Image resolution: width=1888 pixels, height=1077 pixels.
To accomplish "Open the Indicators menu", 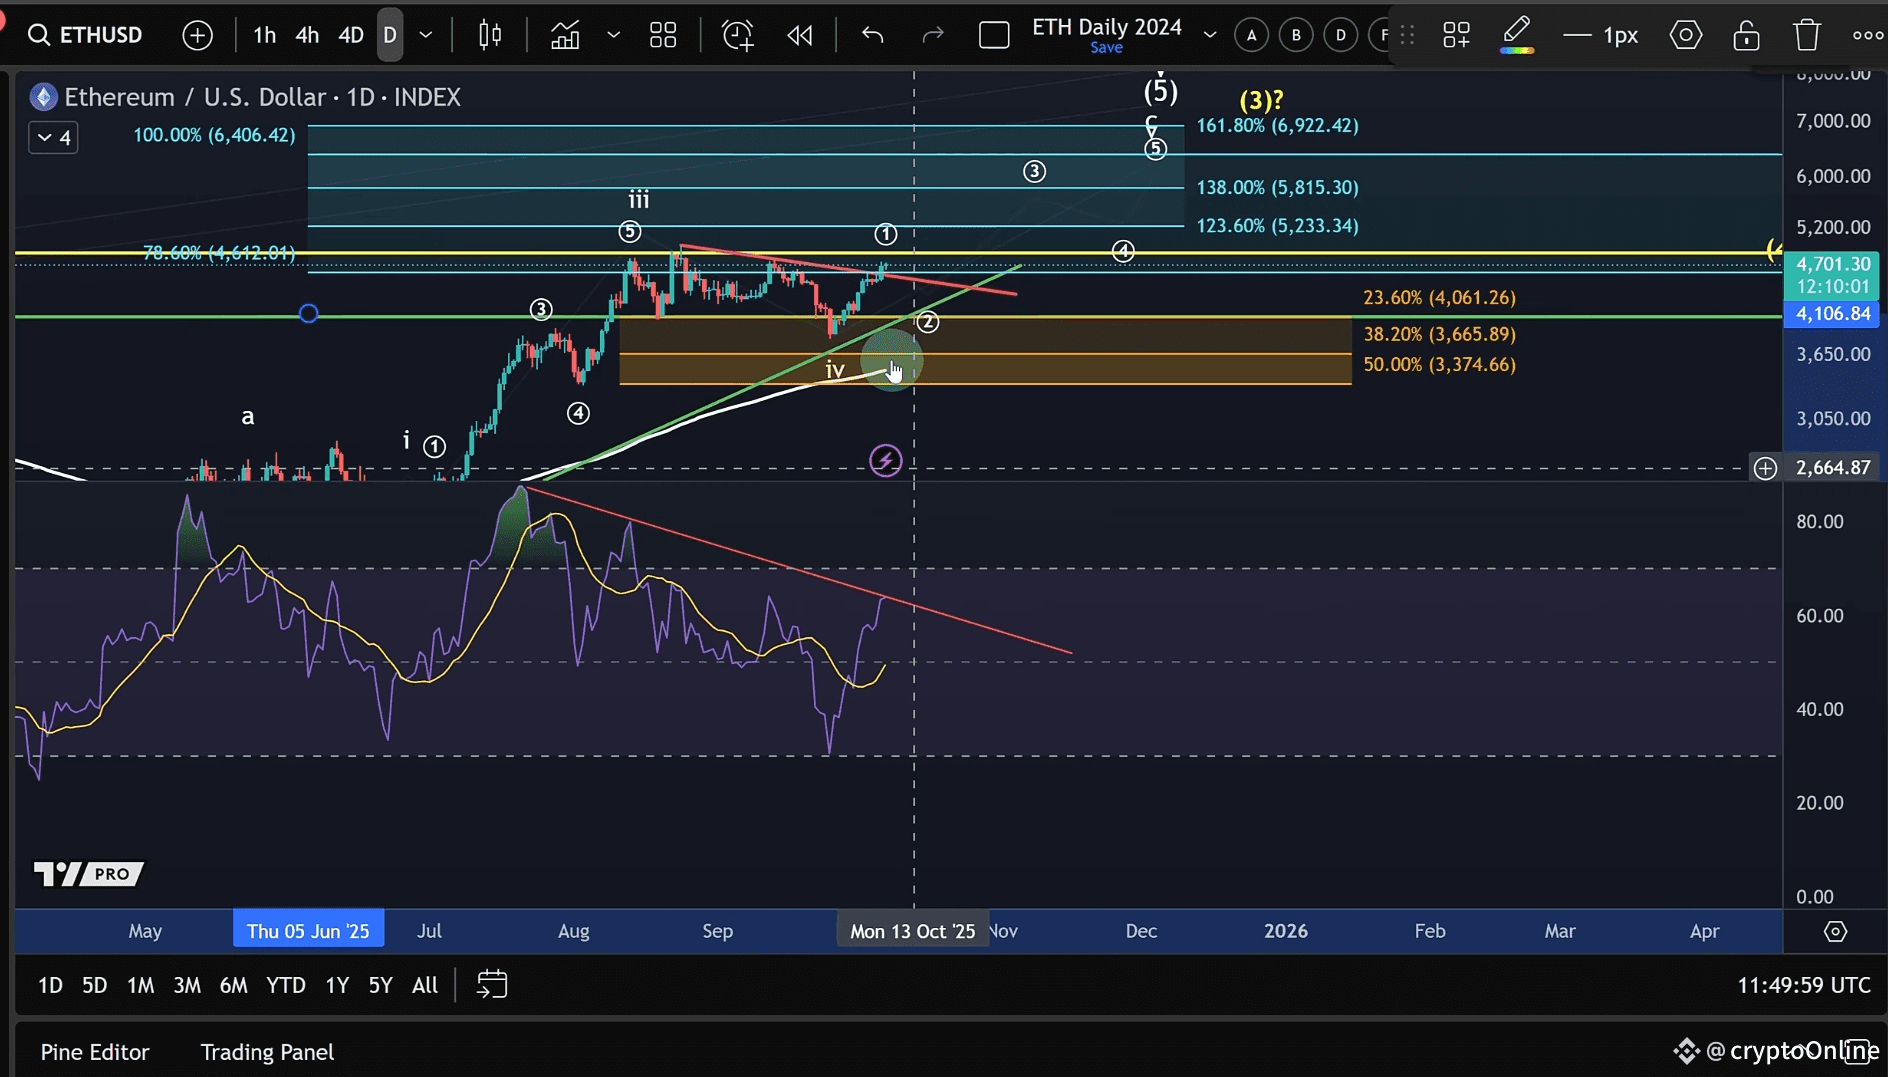I will 565,35.
